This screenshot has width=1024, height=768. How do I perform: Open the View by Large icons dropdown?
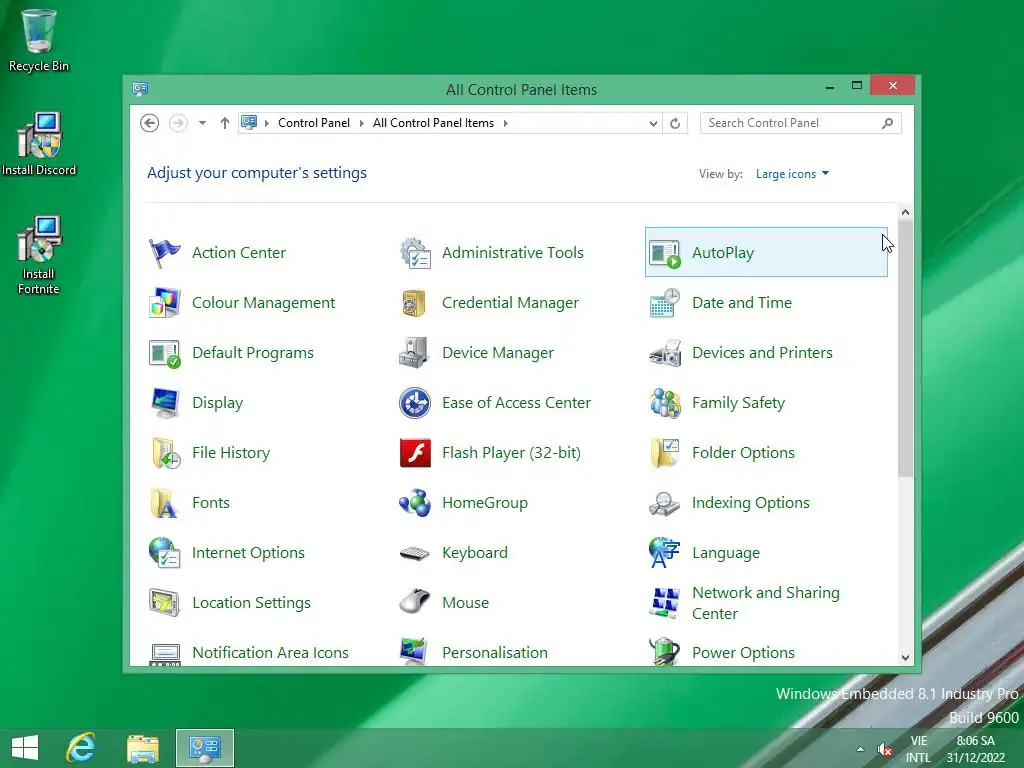(792, 174)
